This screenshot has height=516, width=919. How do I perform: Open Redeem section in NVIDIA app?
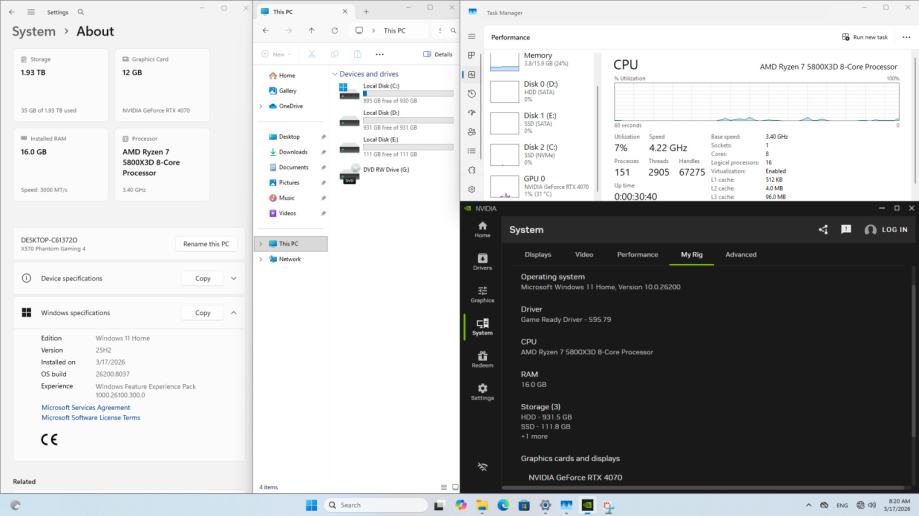[x=482, y=359]
